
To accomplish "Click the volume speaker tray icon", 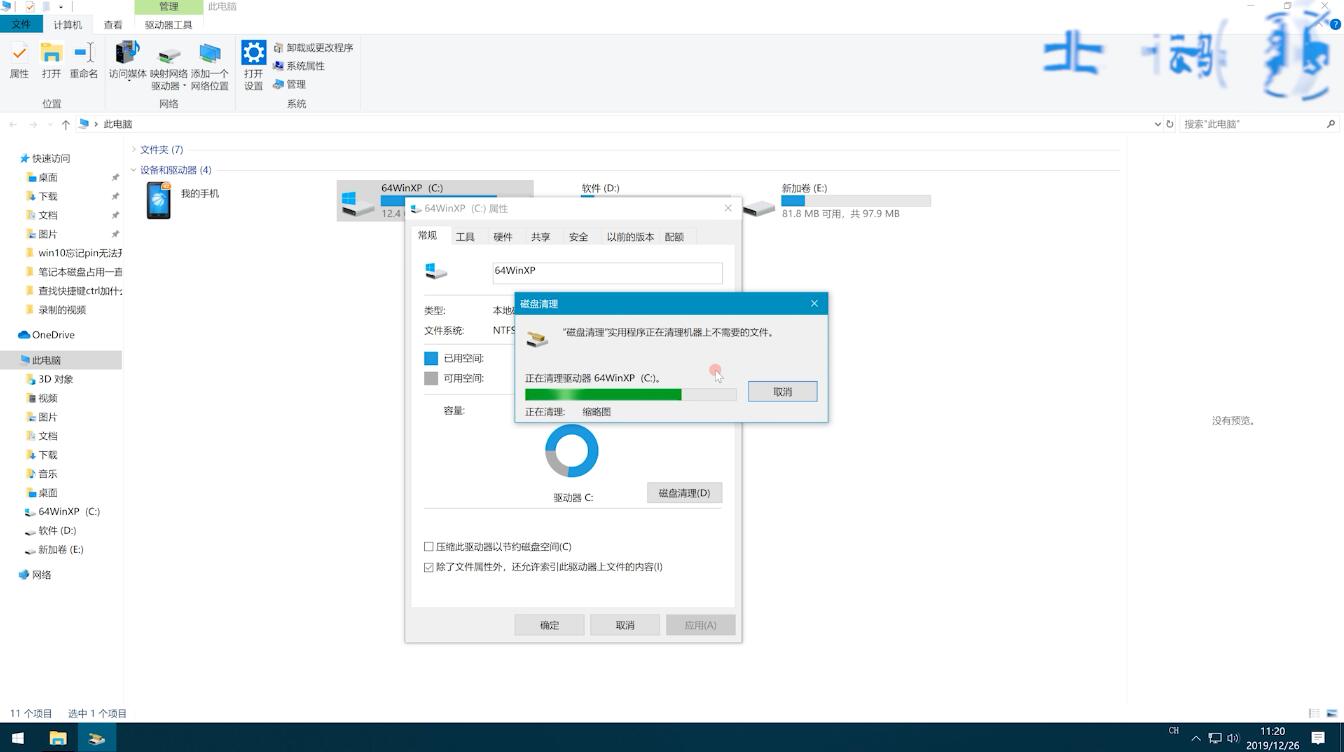I will pos(1233,739).
